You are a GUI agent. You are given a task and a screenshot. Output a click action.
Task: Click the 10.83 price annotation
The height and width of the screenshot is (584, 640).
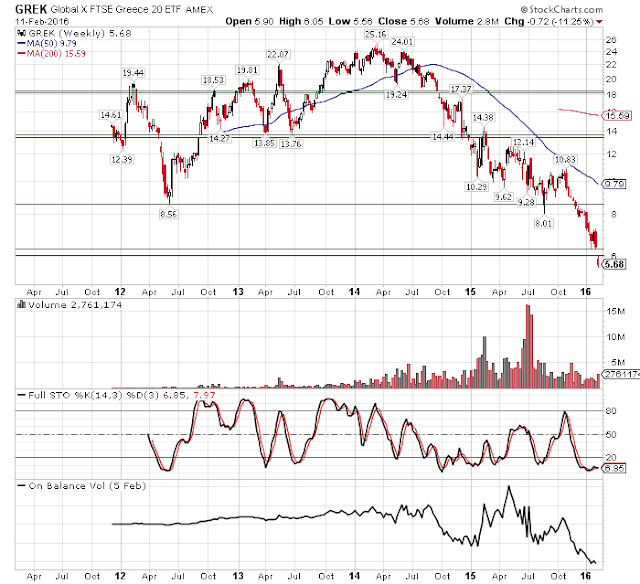tap(565, 160)
